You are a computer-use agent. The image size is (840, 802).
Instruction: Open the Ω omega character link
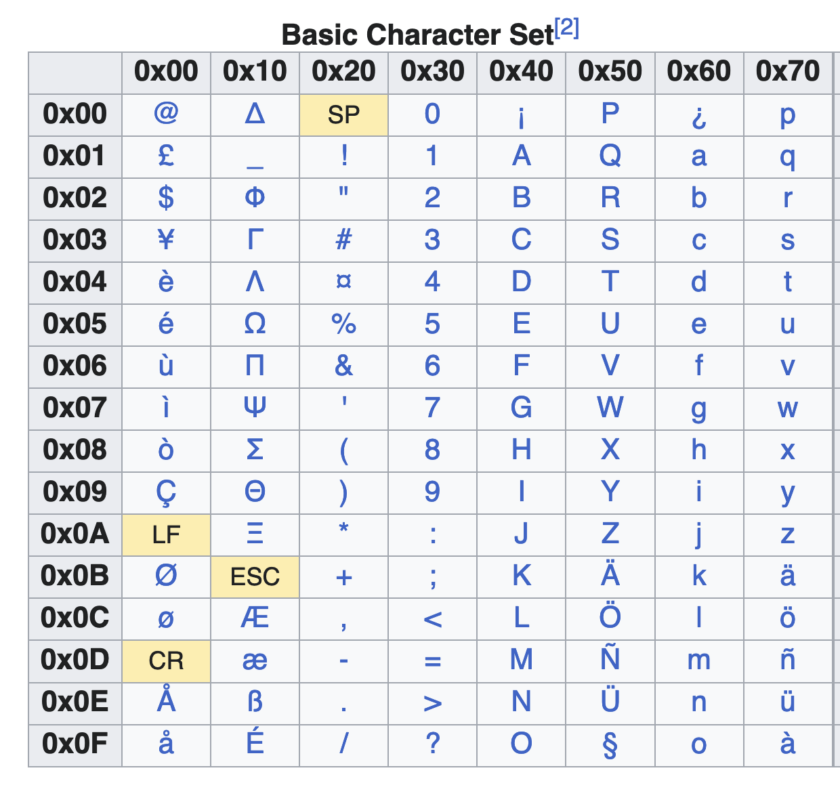[x=255, y=324]
